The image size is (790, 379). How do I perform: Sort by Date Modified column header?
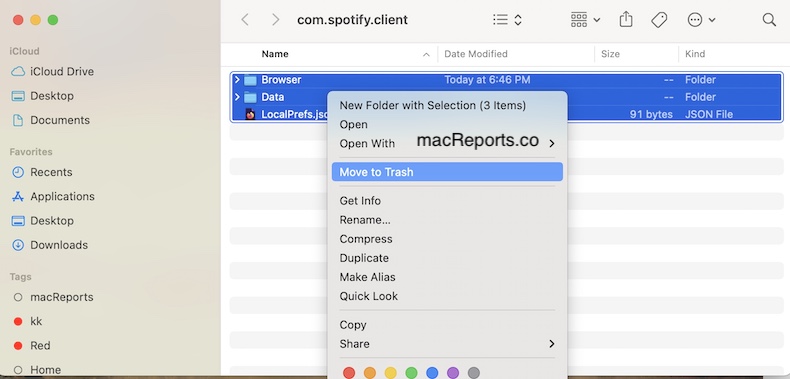[476, 54]
